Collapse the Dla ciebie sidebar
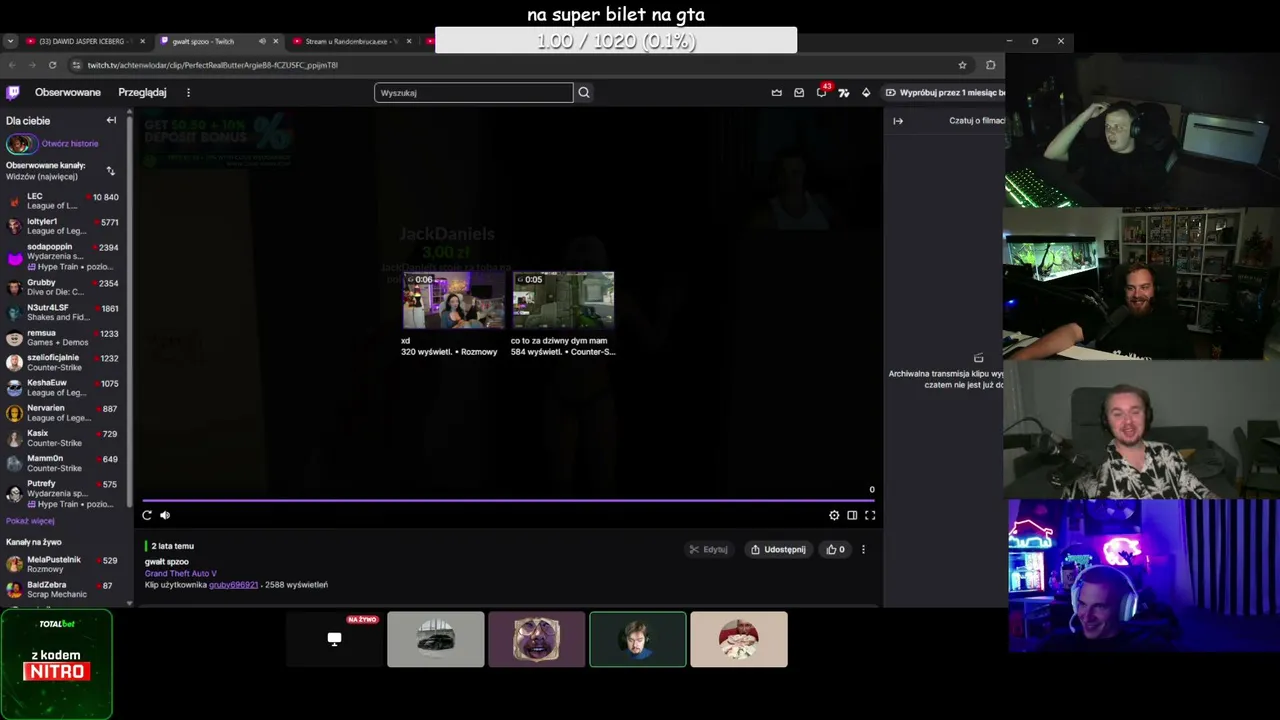Screen dimensions: 1280x720 (111, 120)
